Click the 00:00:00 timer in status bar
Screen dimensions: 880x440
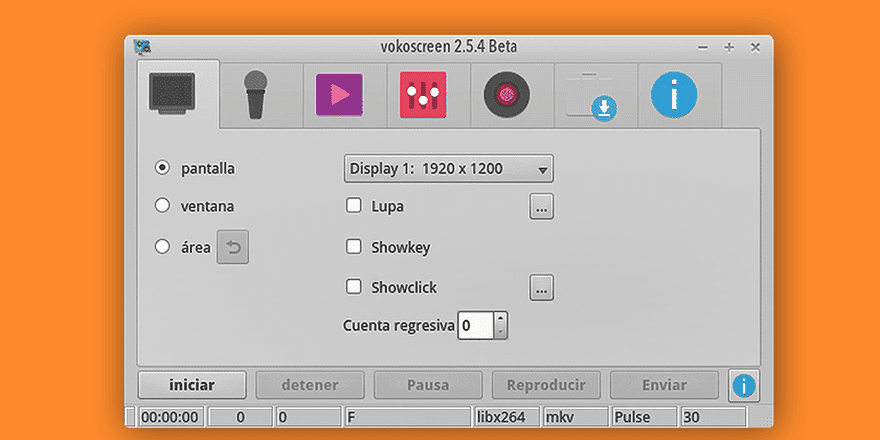171,417
